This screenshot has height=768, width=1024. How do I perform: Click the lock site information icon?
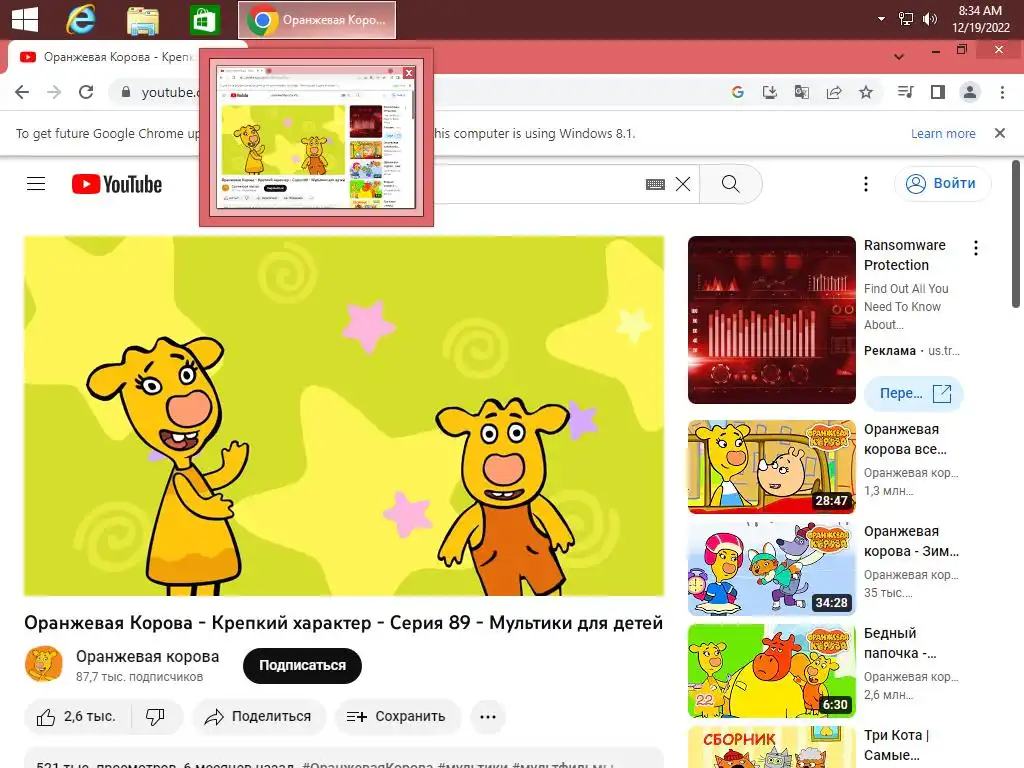click(x=126, y=92)
